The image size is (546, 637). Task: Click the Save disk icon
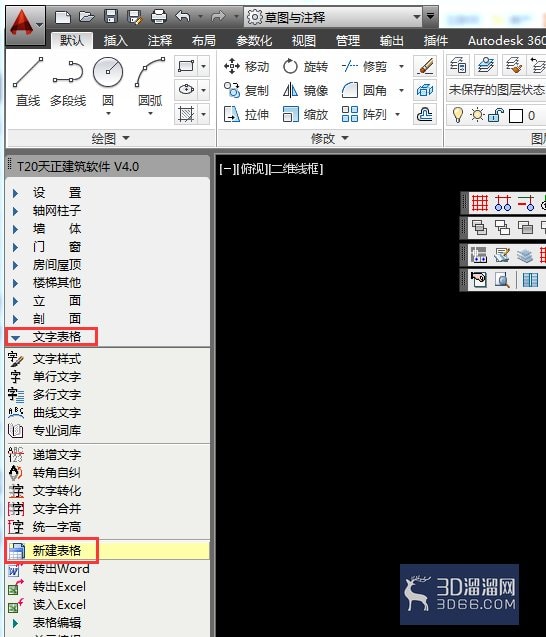pos(110,17)
